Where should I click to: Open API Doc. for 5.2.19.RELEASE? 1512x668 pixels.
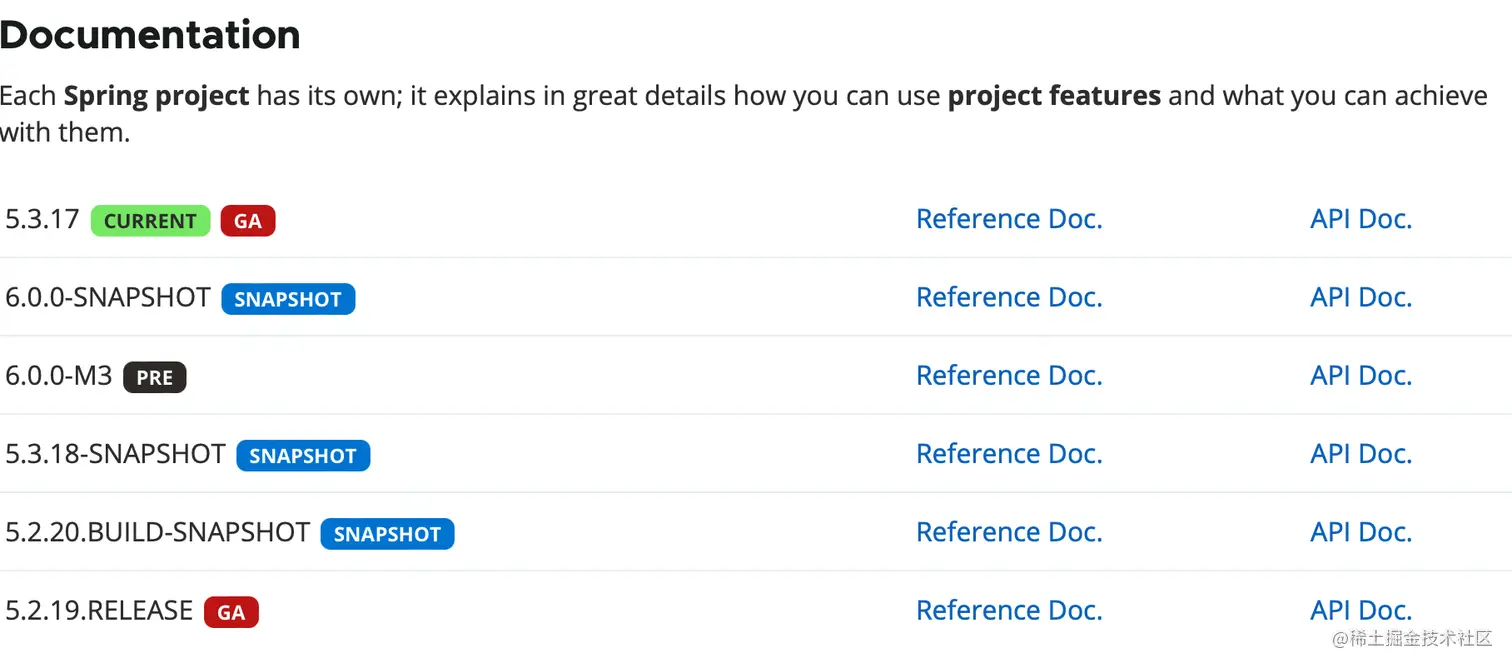tap(1360, 610)
